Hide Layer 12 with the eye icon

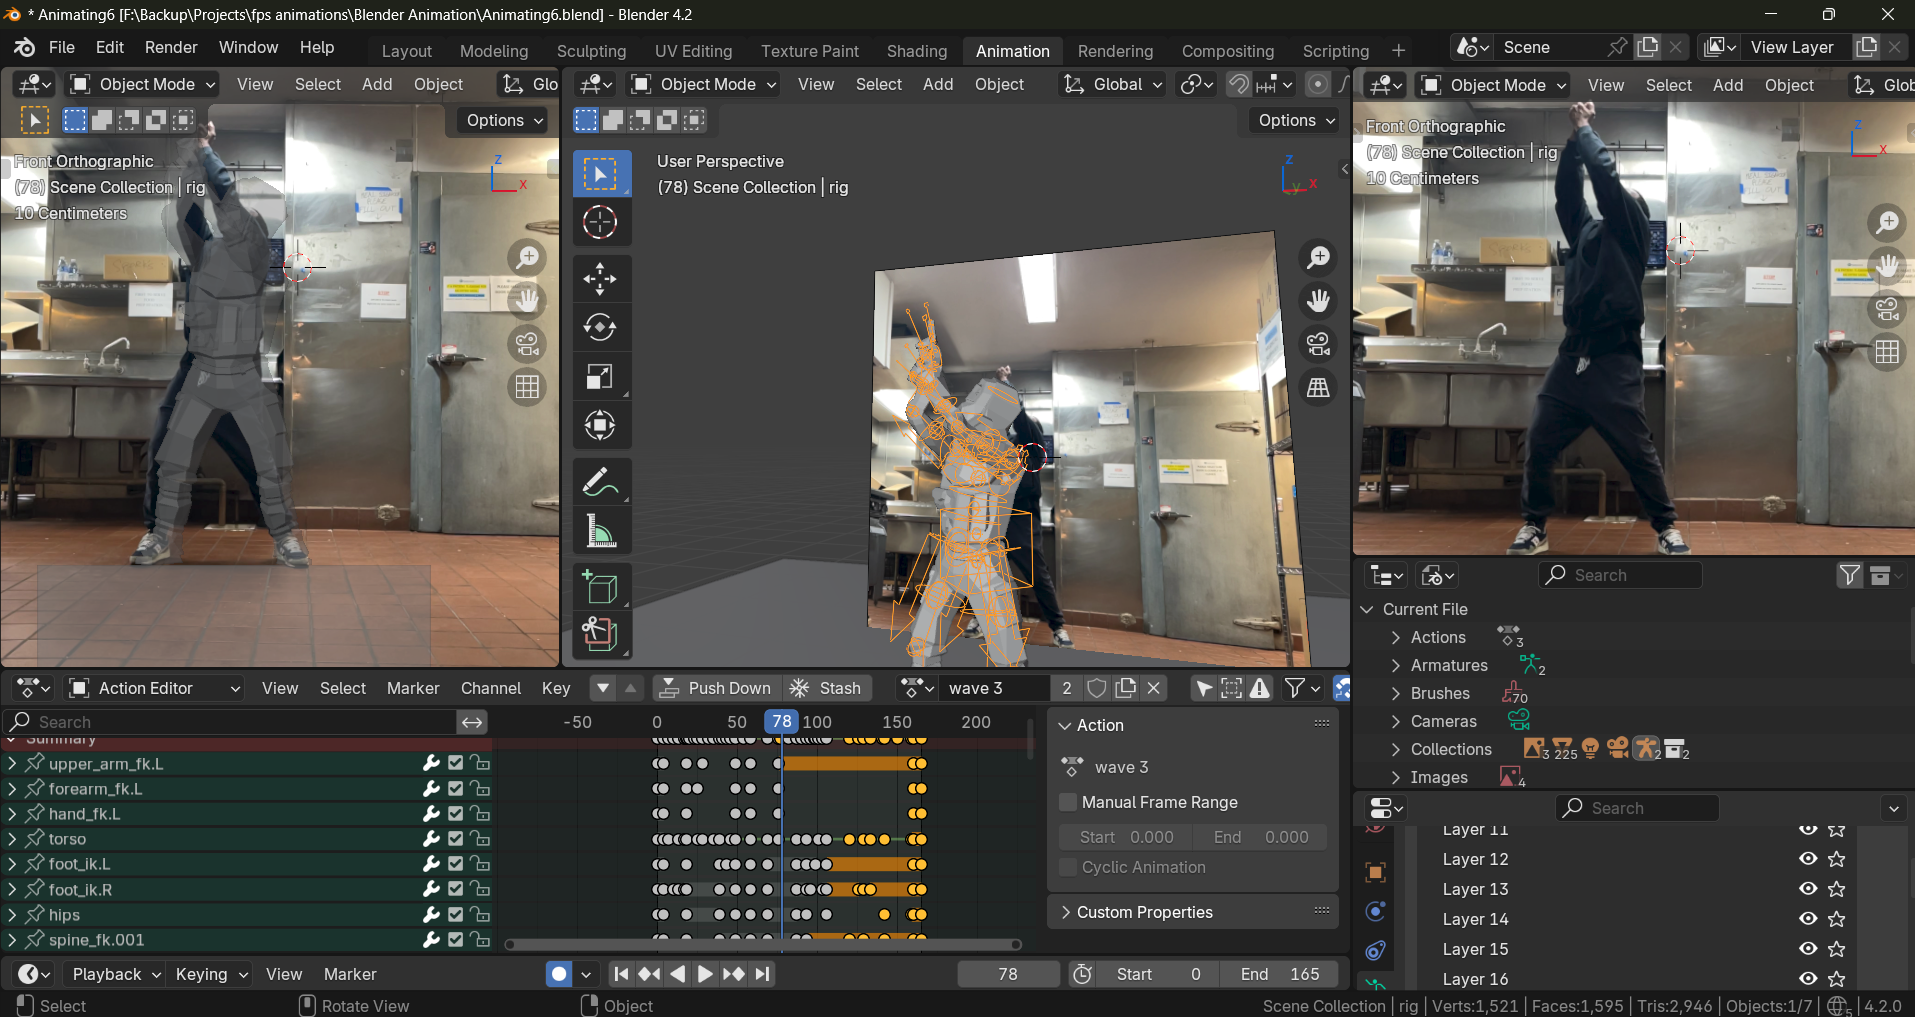coord(1807,859)
